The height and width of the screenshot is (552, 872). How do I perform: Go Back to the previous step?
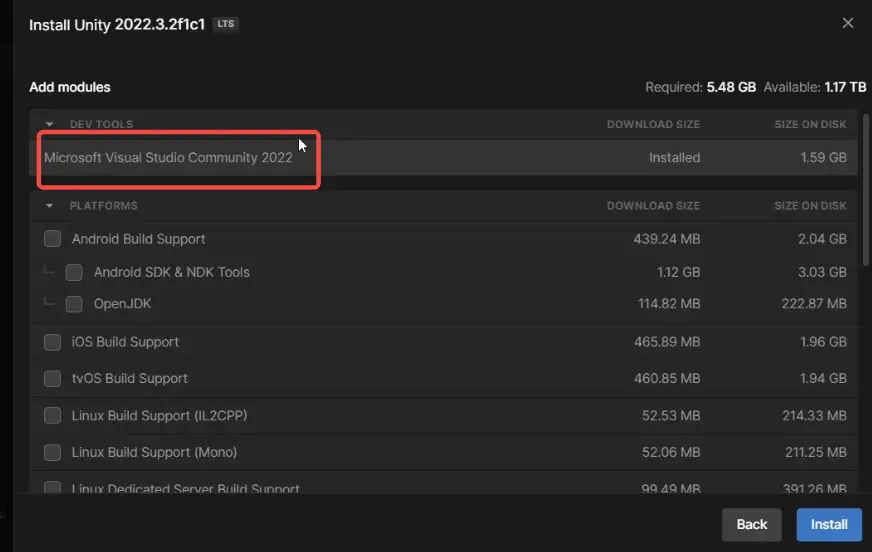pos(752,524)
